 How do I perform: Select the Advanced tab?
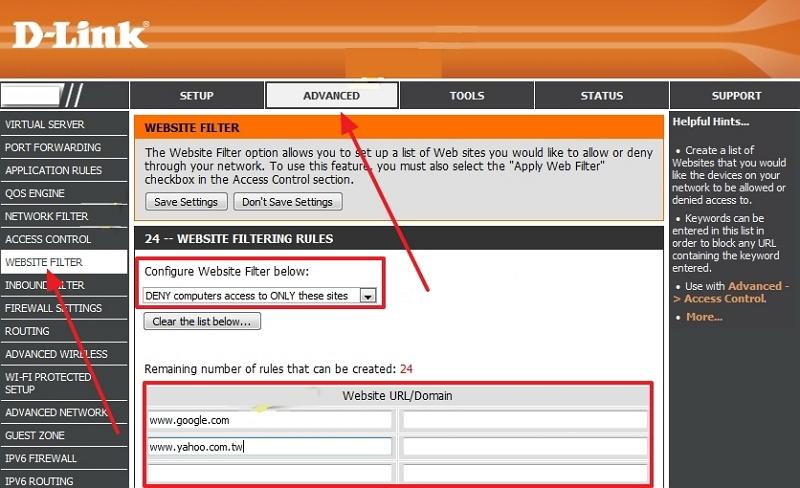(x=331, y=96)
